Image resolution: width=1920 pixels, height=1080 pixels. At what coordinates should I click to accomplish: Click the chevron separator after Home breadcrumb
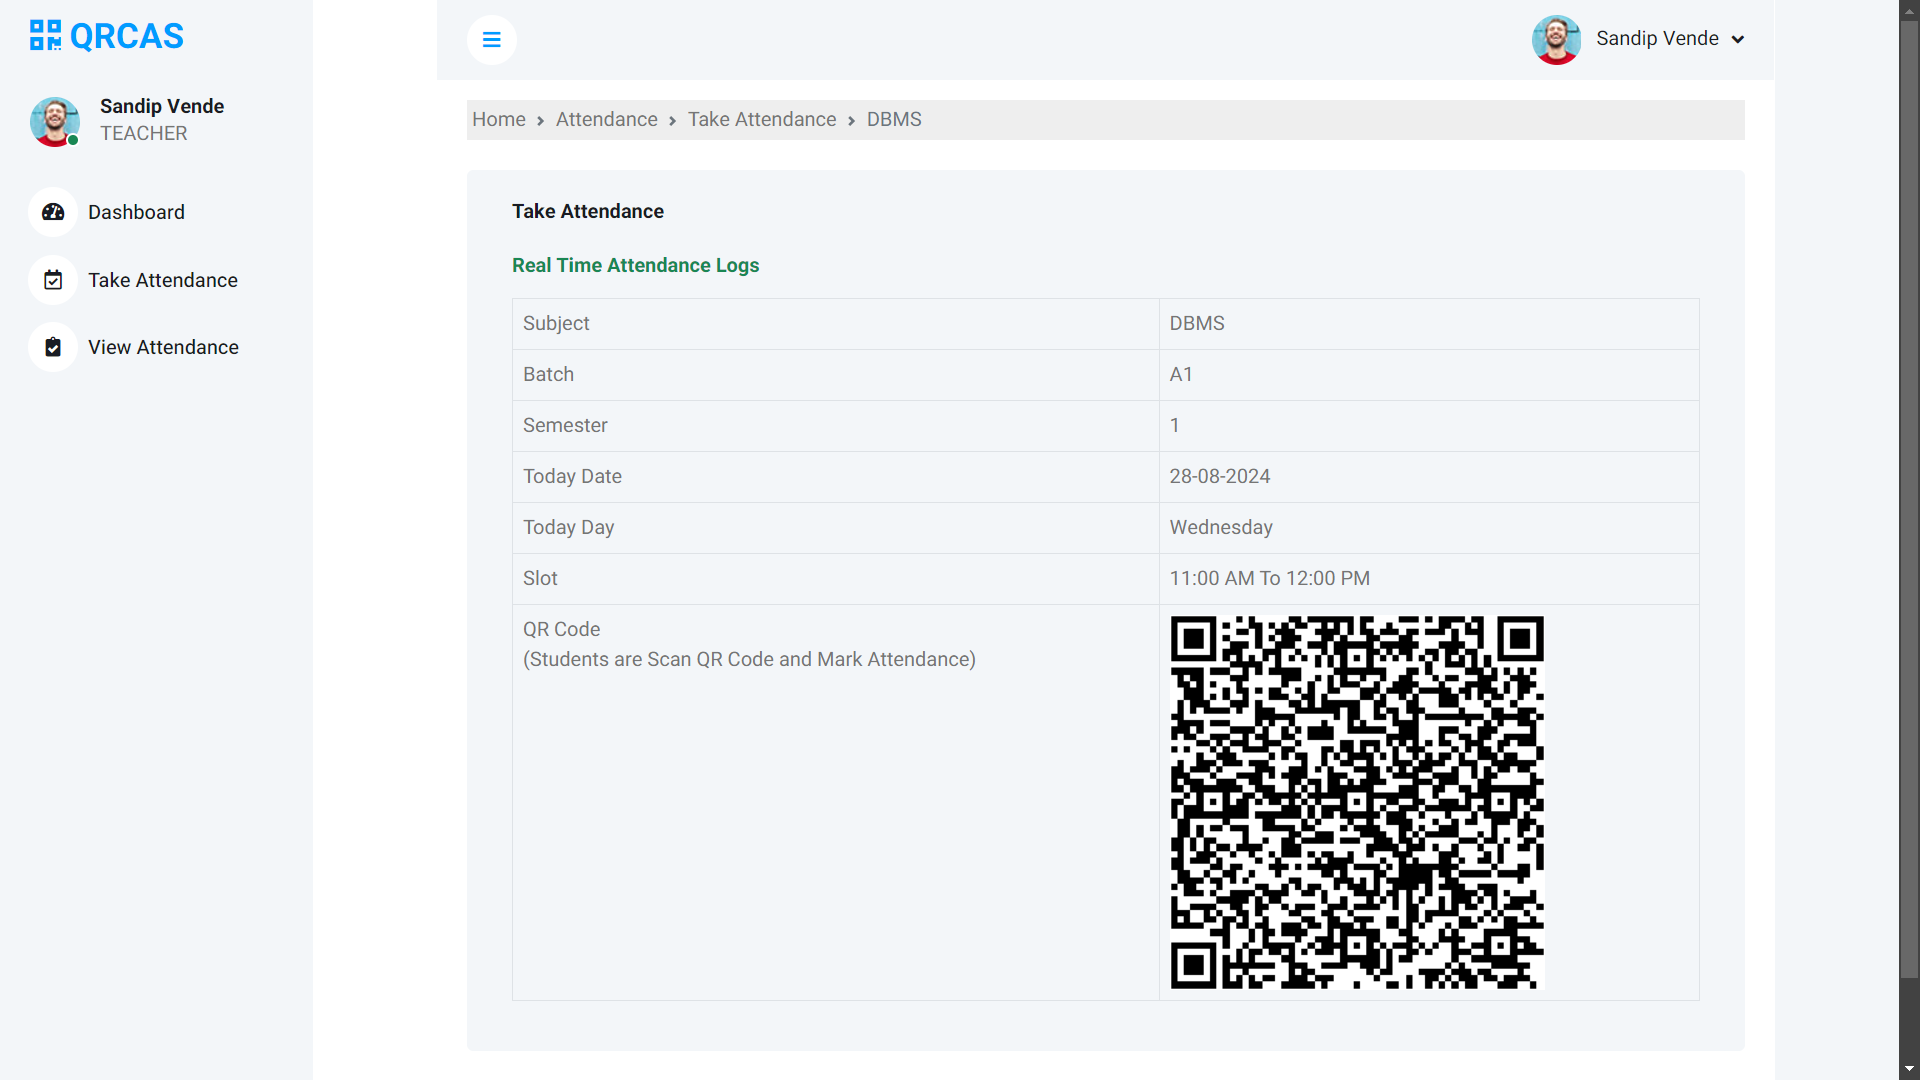click(539, 120)
